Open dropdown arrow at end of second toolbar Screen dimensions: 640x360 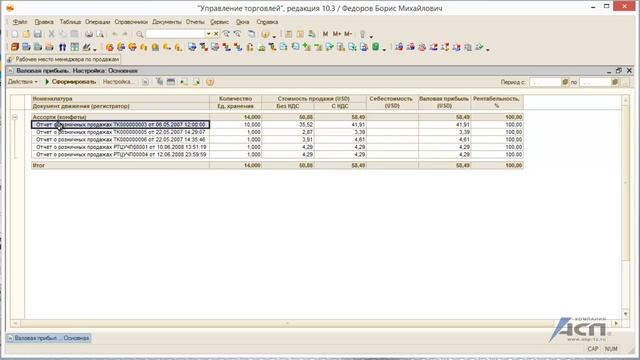pos(488,49)
